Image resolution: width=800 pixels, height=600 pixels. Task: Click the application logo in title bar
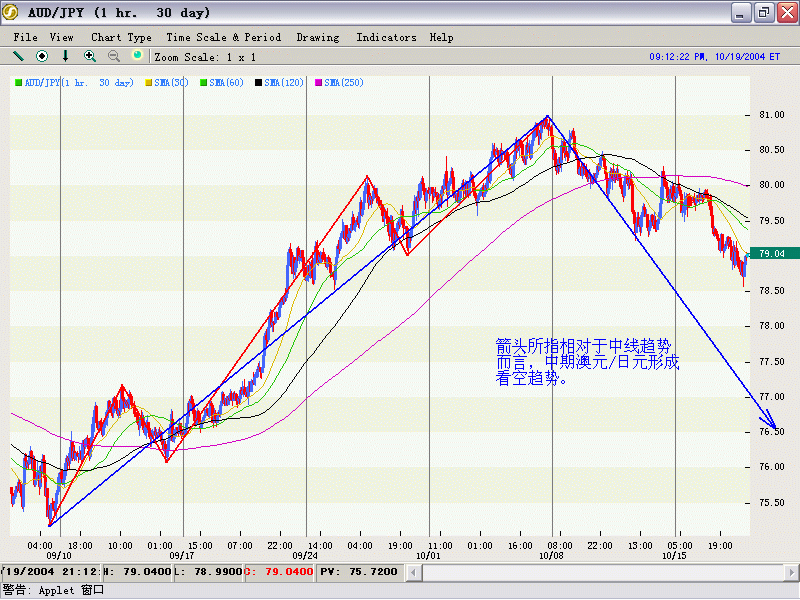coord(12,13)
